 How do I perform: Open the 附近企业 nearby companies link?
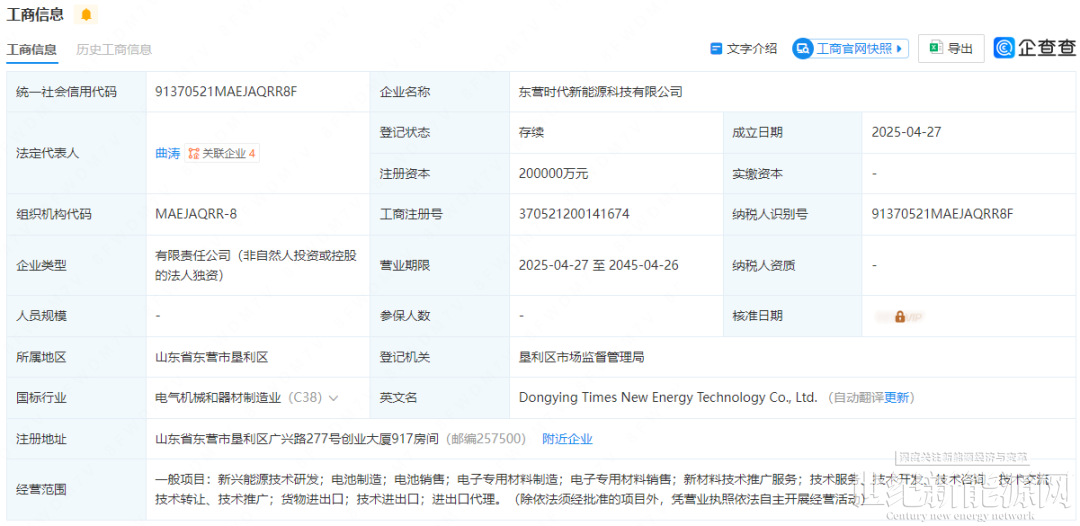point(568,439)
